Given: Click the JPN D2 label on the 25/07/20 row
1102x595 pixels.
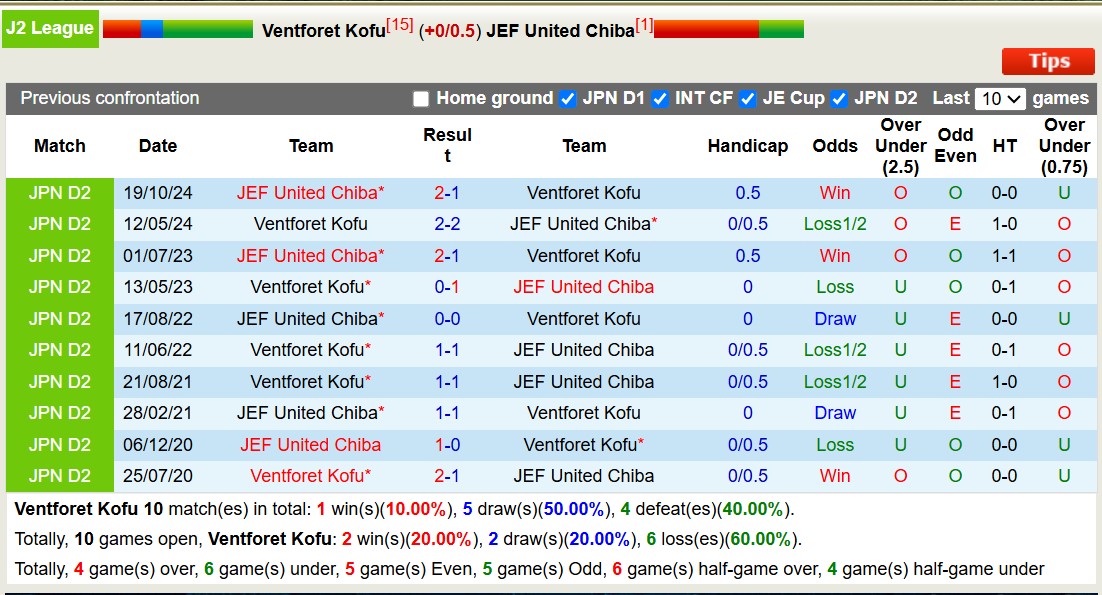Looking at the screenshot, I should tap(59, 475).
